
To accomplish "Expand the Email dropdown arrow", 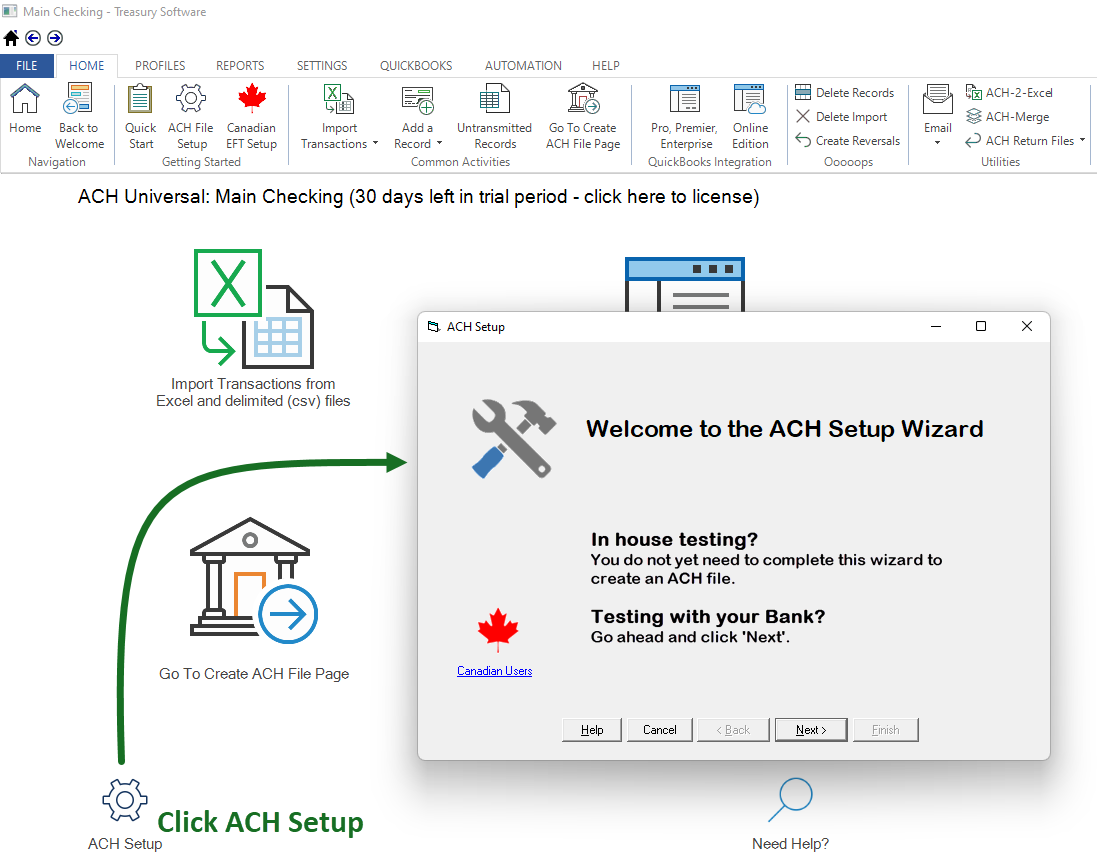I will tap(937, 143).
